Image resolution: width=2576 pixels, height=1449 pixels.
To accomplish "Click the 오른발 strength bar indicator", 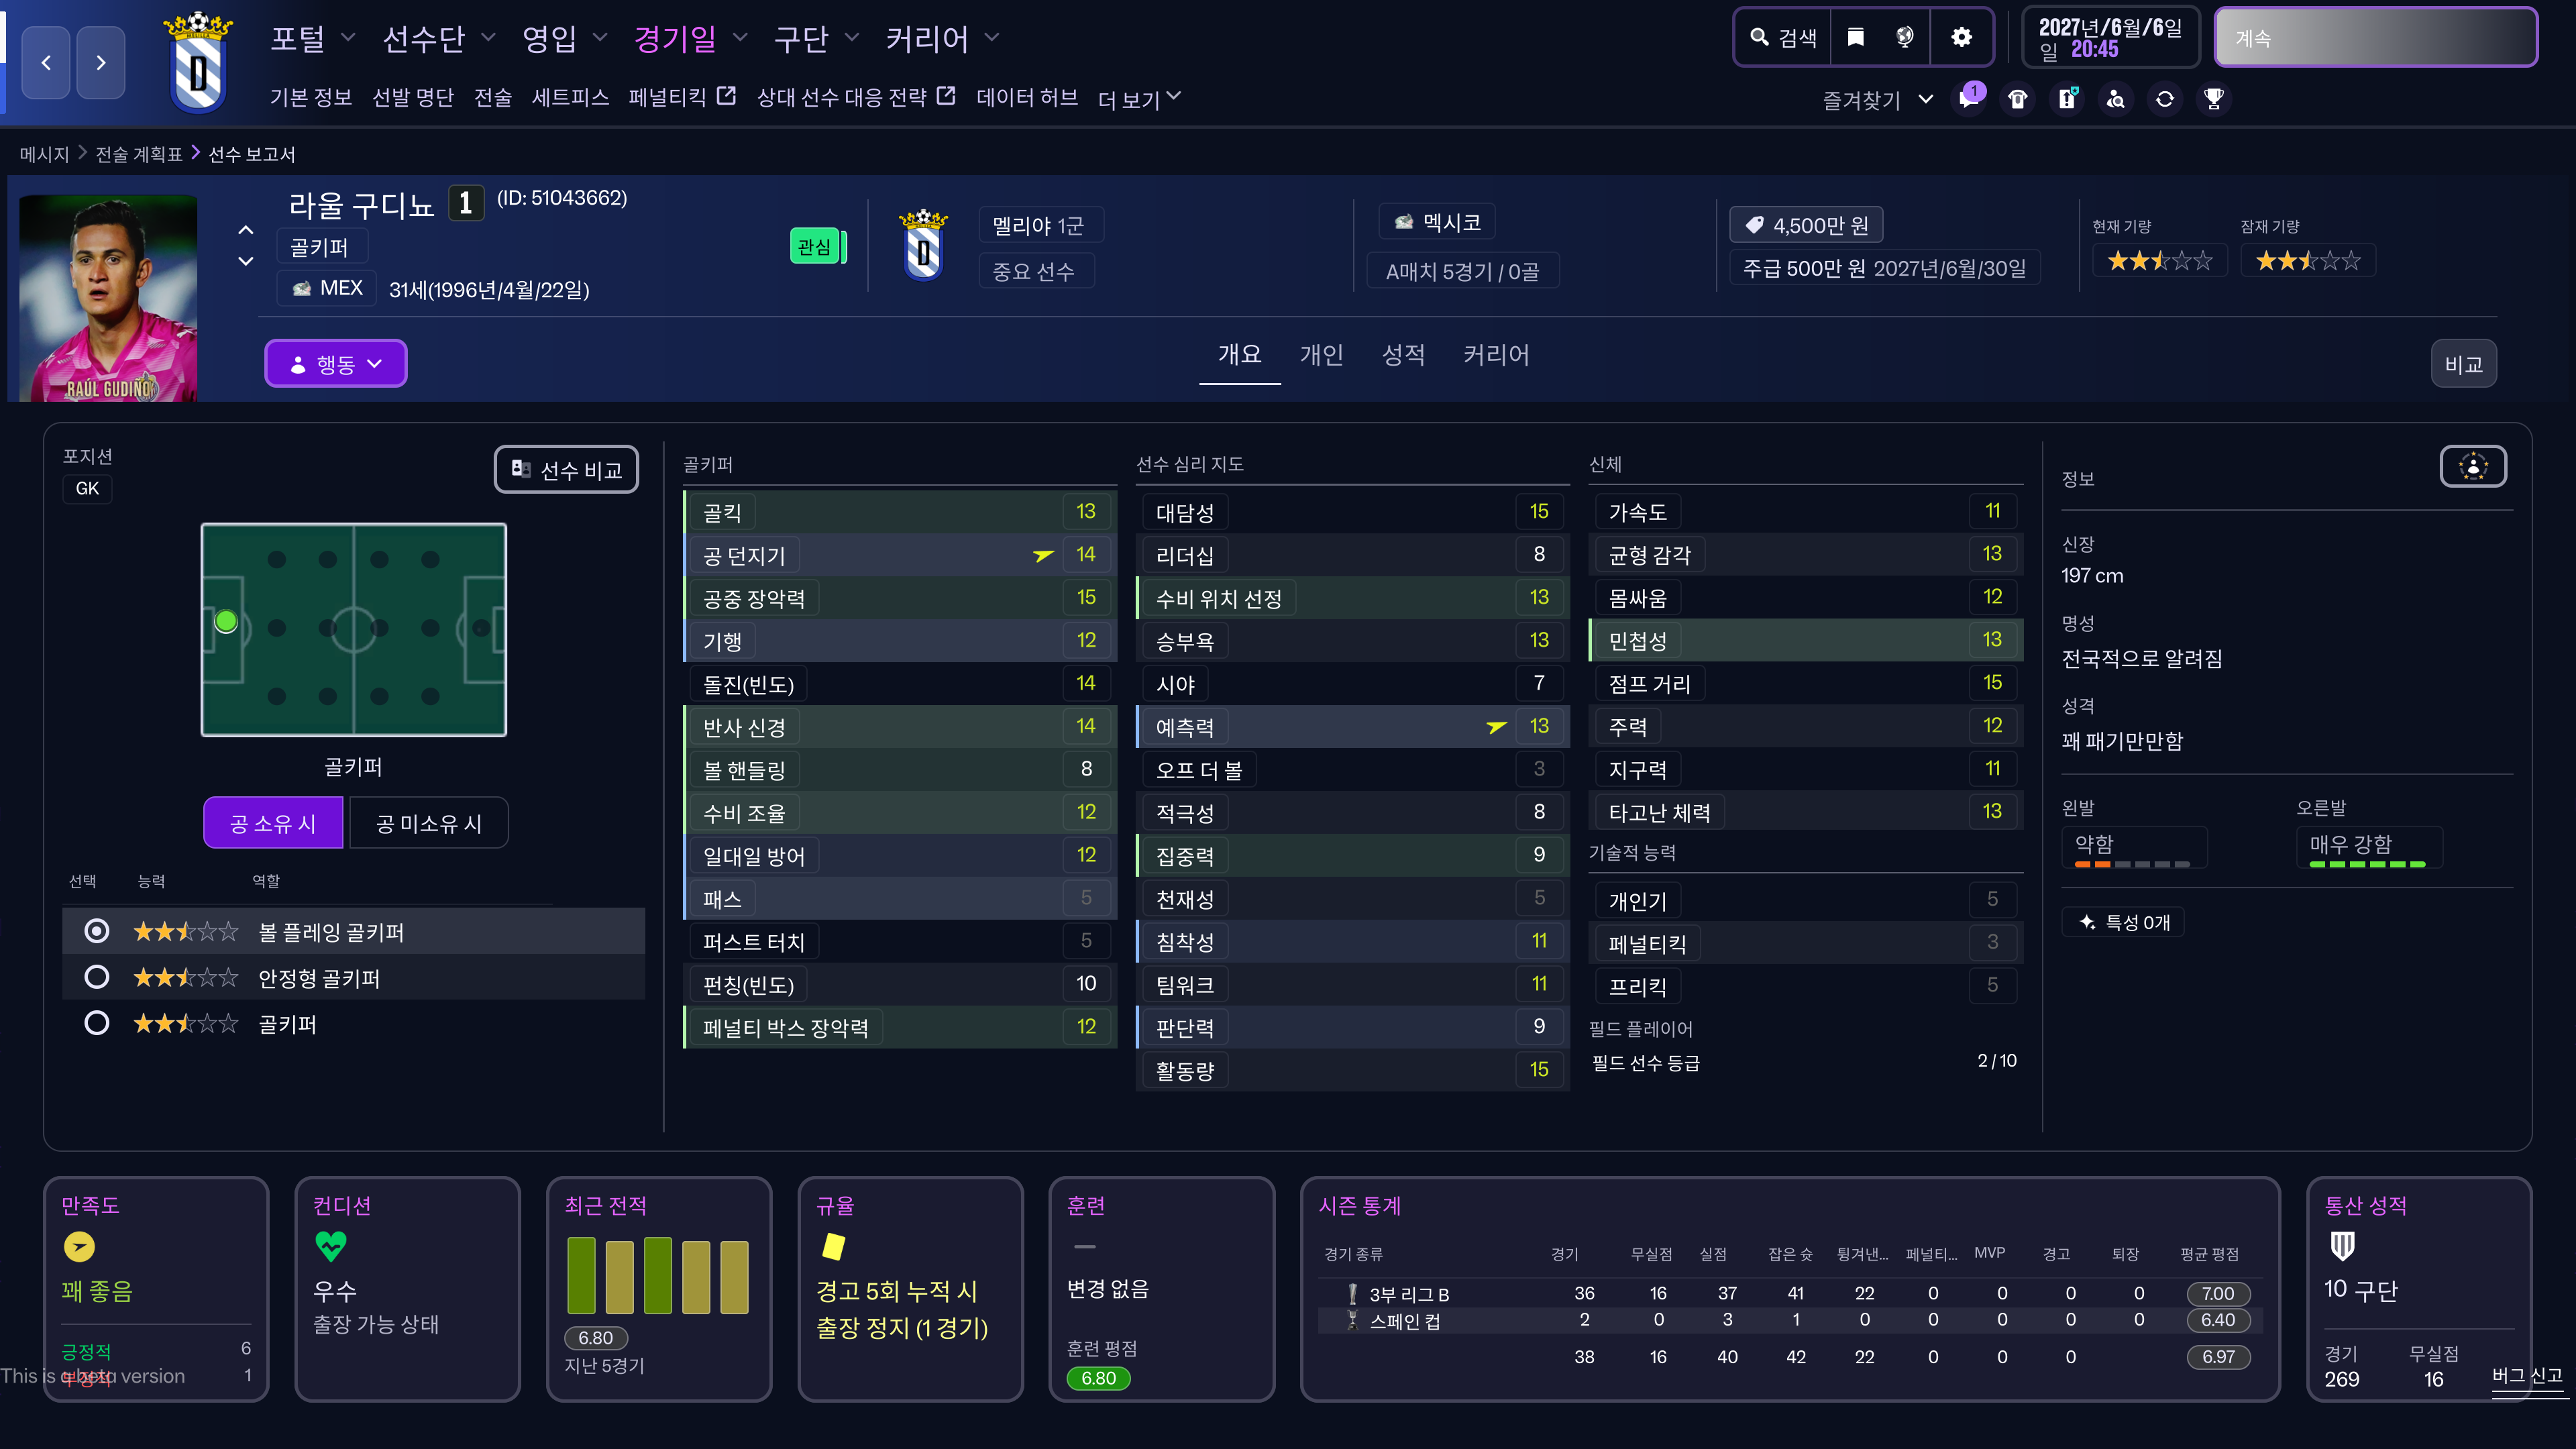I will pyautogui.click(x=2367, y=864).
